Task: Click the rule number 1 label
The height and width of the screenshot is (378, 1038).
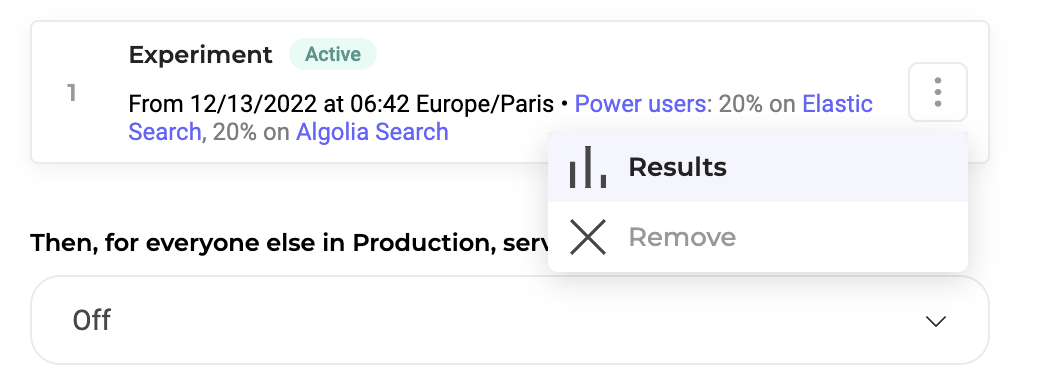Action: pyautogui.click(x=71, y=93)
